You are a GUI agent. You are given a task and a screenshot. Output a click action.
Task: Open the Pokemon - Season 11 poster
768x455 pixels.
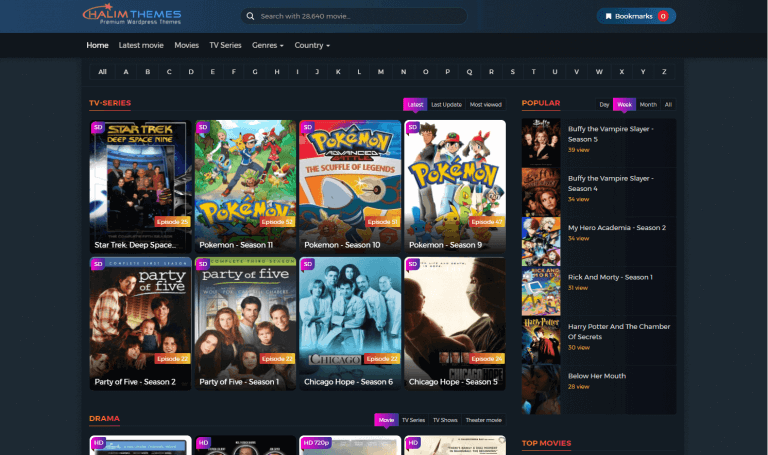[245, 186]
